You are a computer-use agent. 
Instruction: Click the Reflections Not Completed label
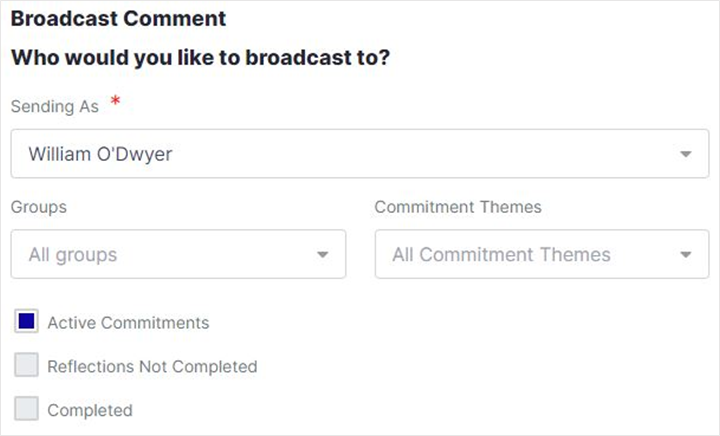click(x=152, y=367)
